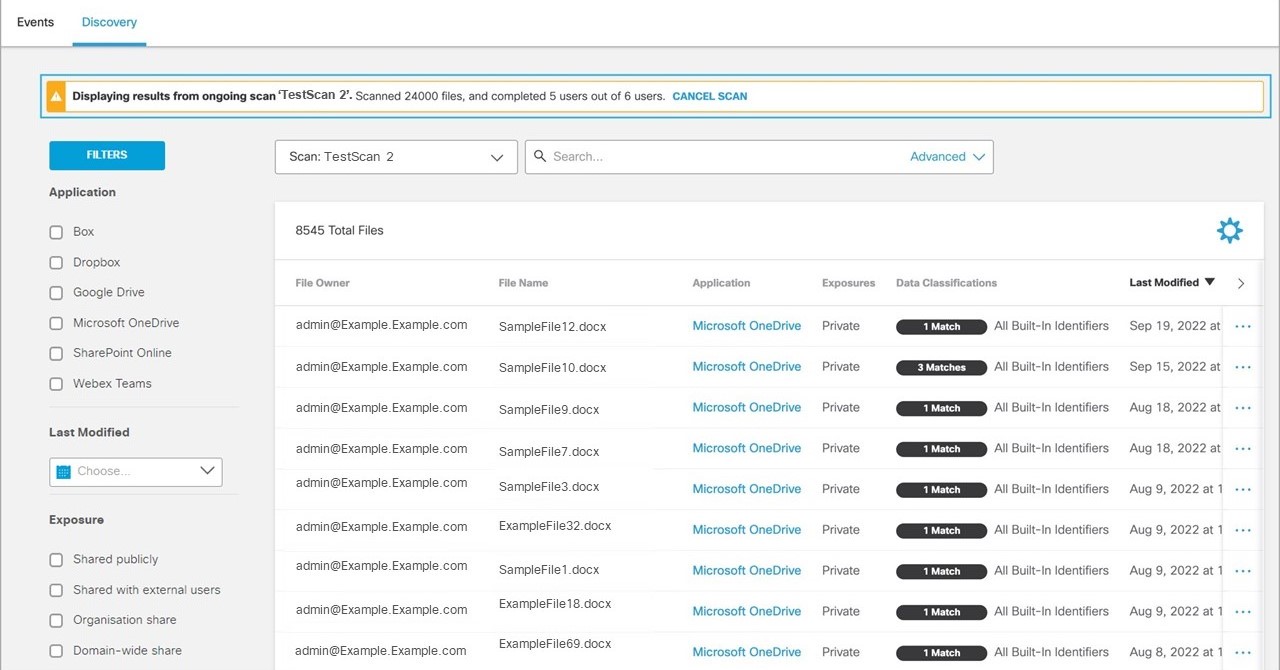Open Microsoft OneDrive link for SampleFile12.docx
This screenshot has height=670, width=1280.
747,326
